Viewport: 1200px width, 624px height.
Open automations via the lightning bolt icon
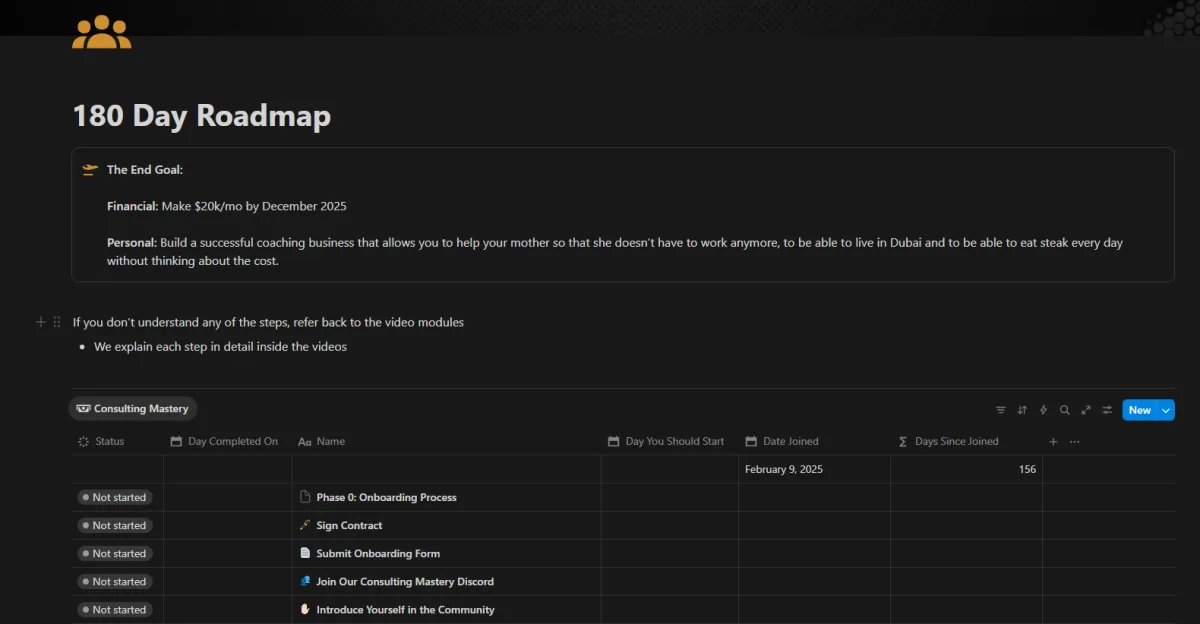pyautogui.click(x=1044, y=410)
